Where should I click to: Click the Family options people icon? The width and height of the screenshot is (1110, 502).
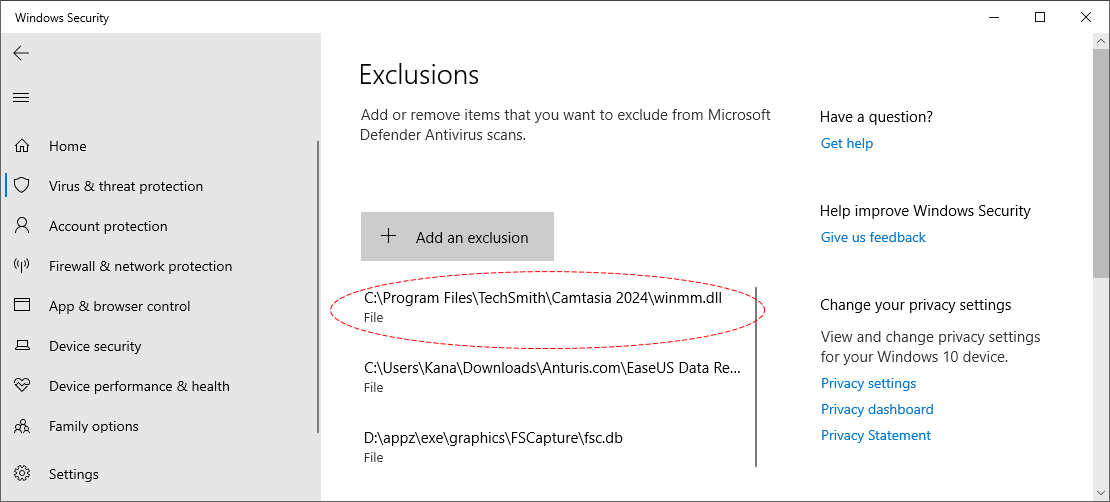pyautogui.click(x=22, y=426)
